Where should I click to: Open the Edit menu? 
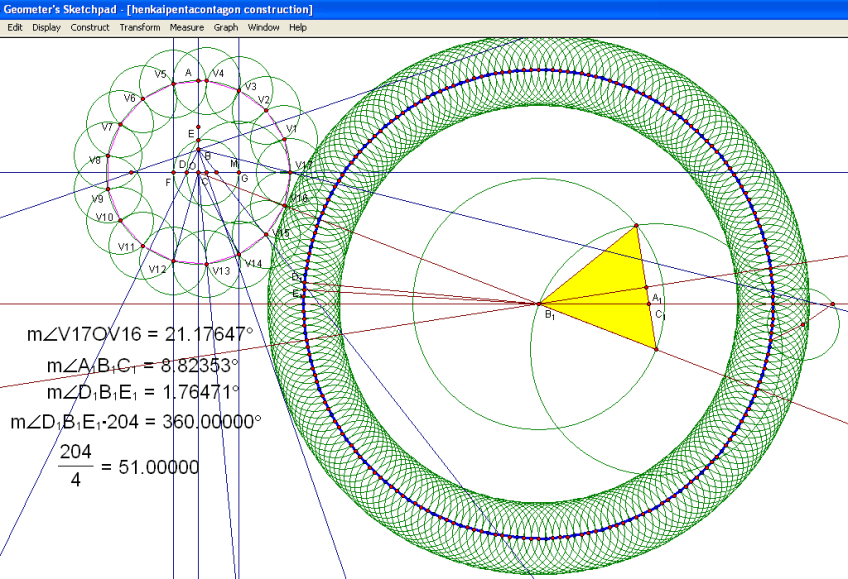(x=15, y=27)
